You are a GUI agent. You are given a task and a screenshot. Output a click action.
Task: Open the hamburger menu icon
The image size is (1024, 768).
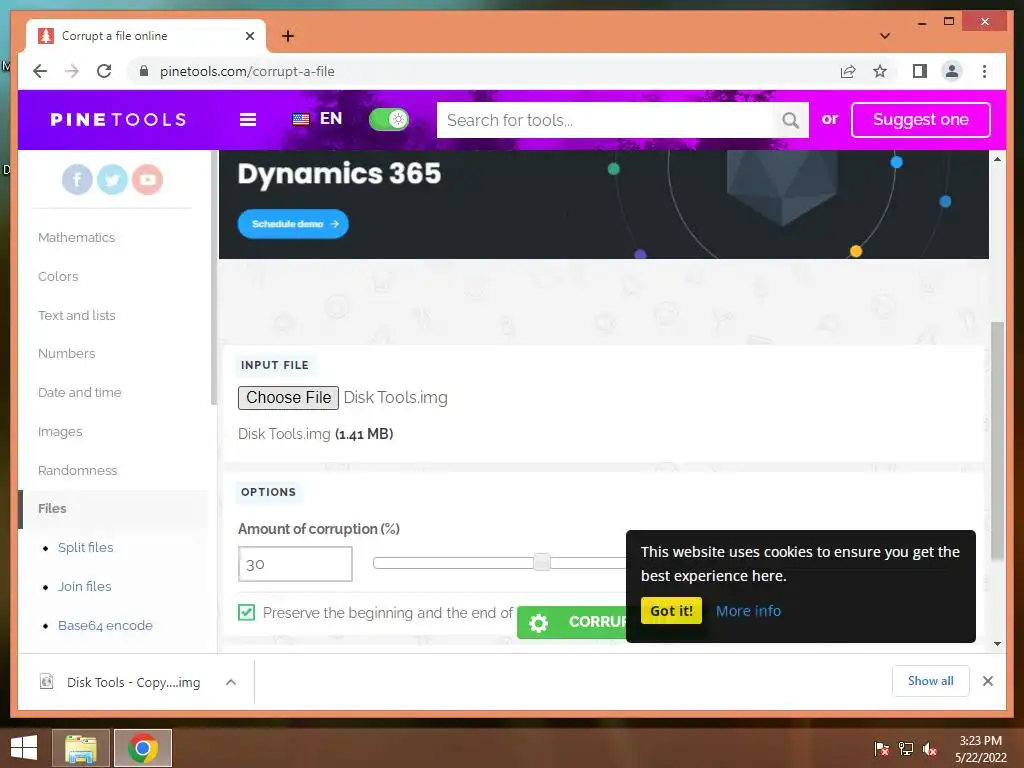pos(248,120)
